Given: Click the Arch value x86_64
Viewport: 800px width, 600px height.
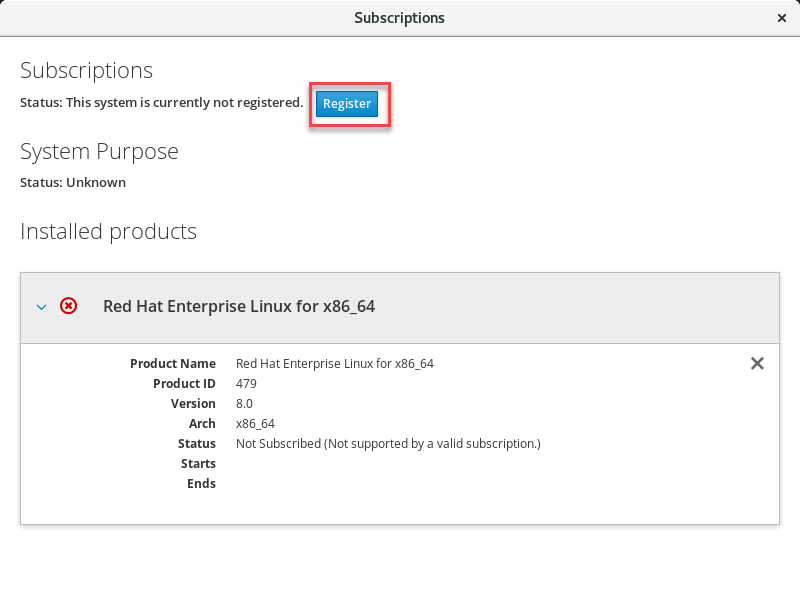Looking at the screenshot, I should [x=255, y=423].
